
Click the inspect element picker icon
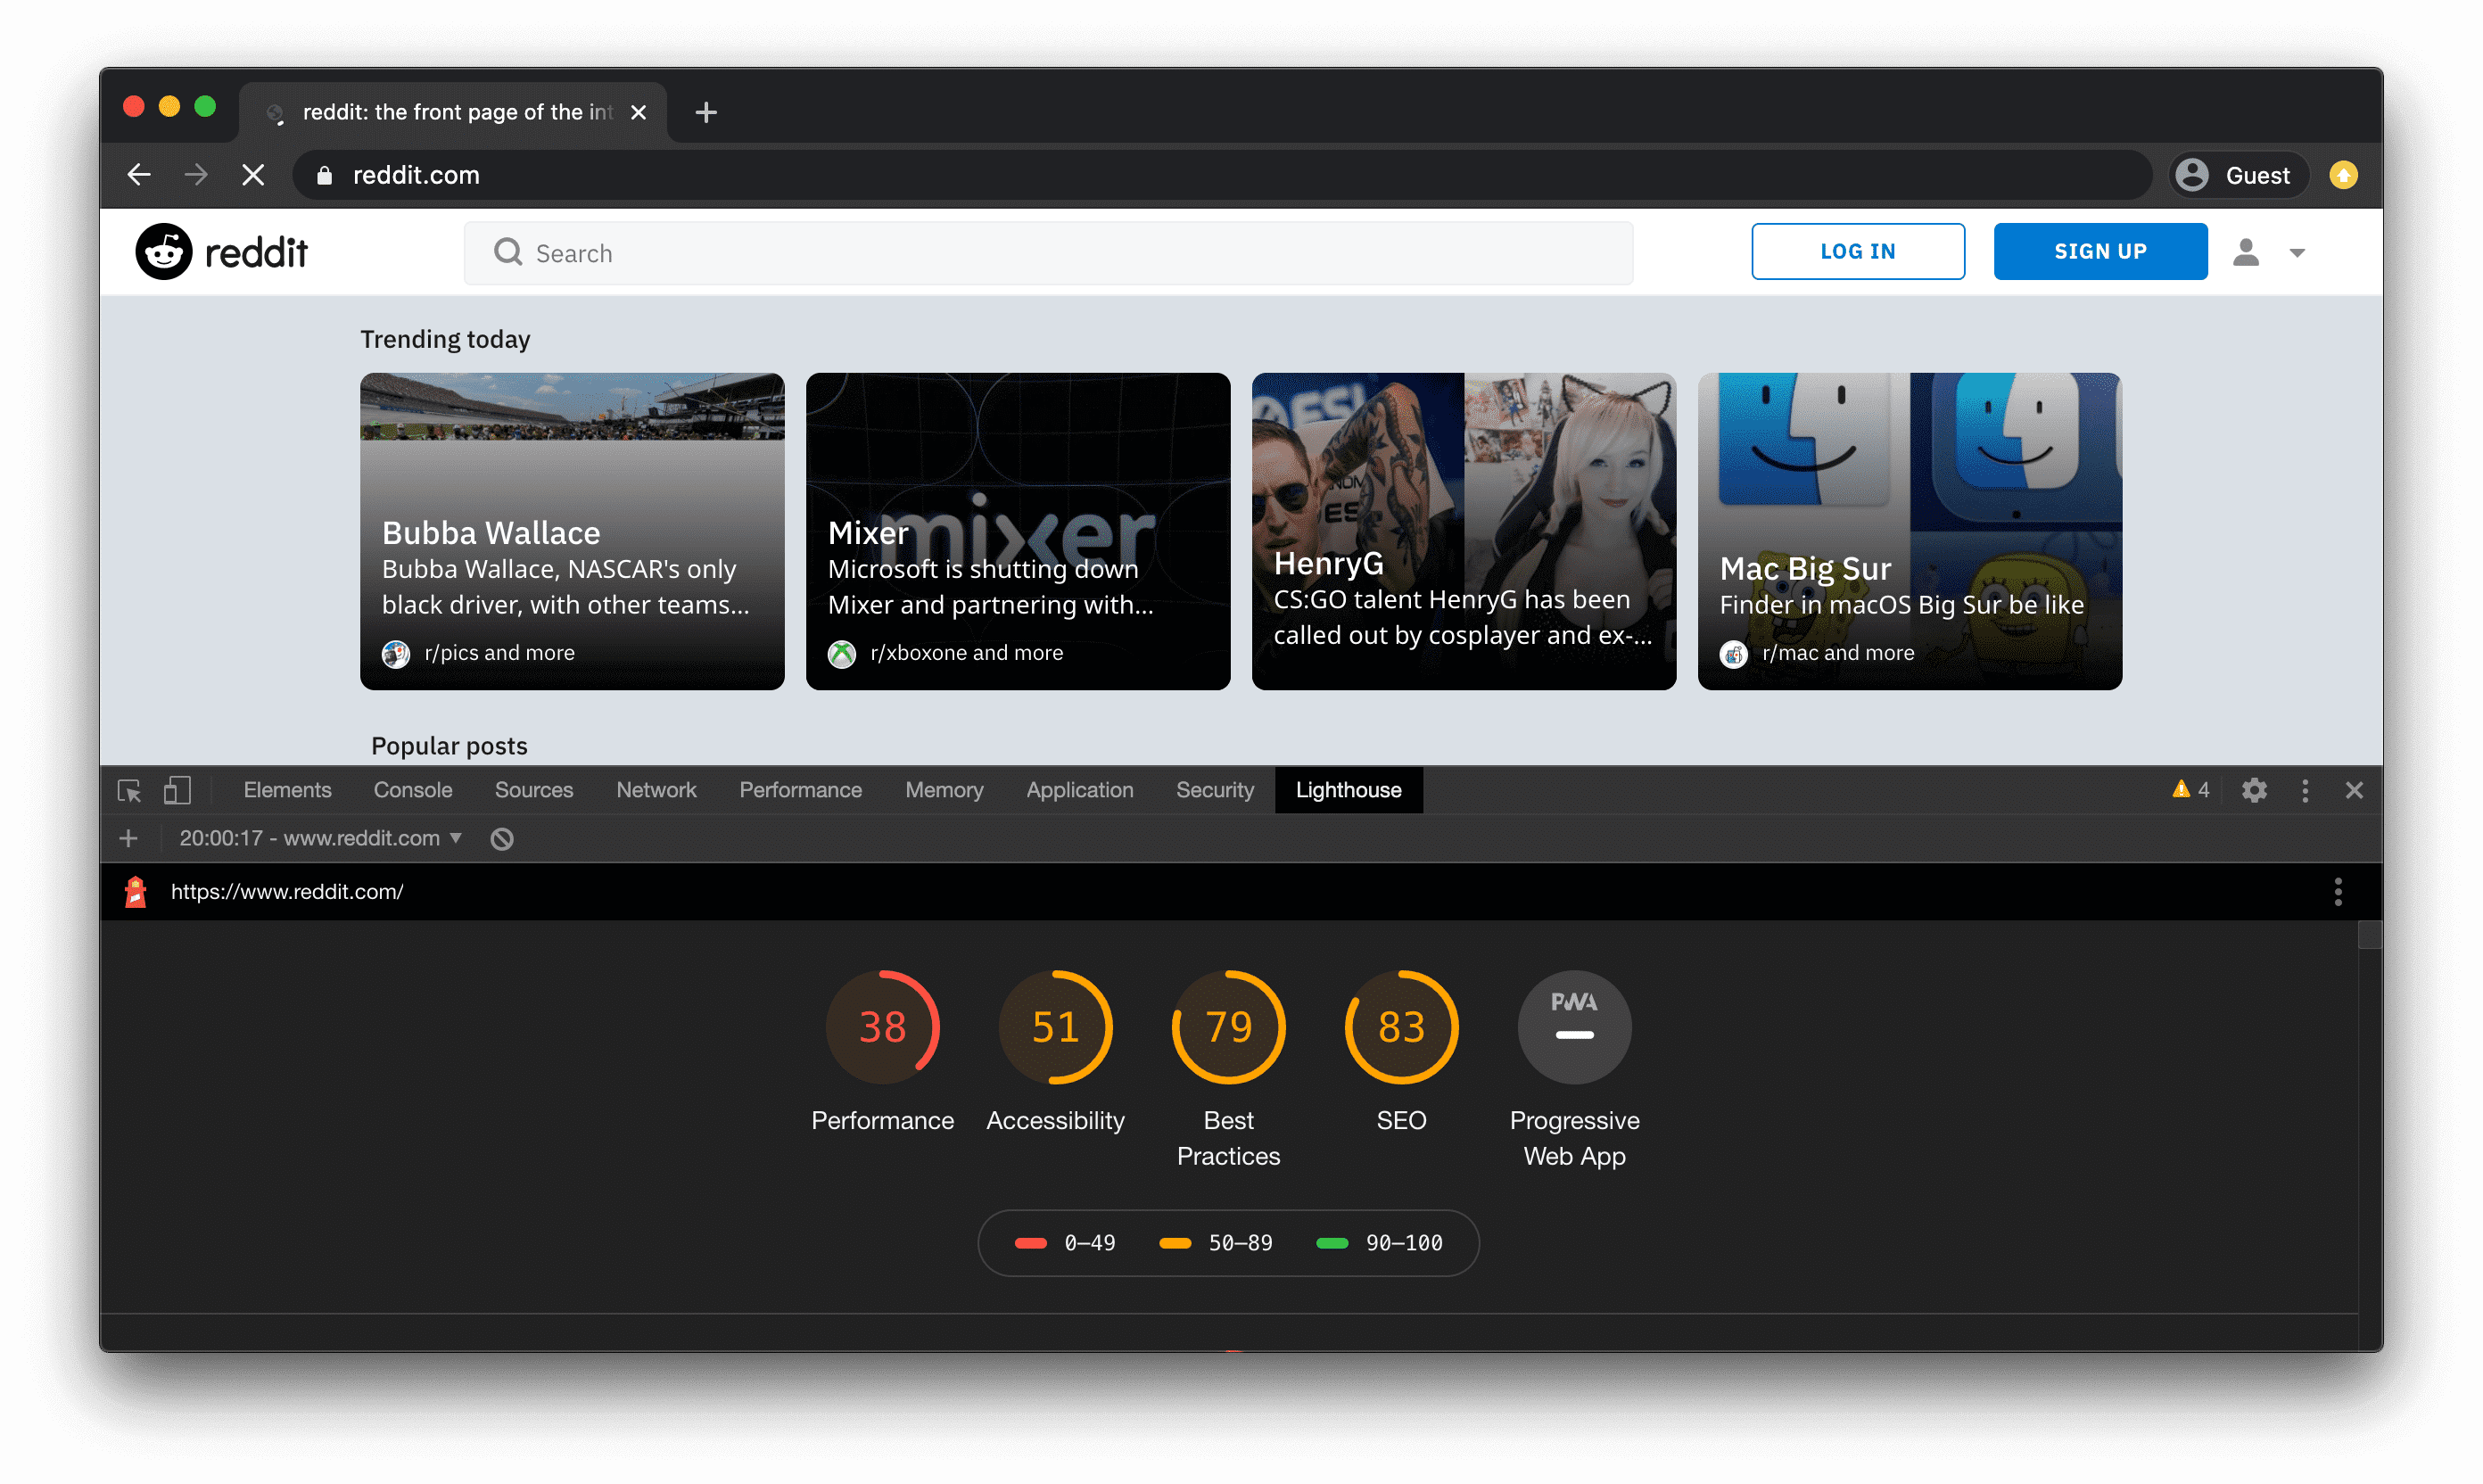click(129, 790)
